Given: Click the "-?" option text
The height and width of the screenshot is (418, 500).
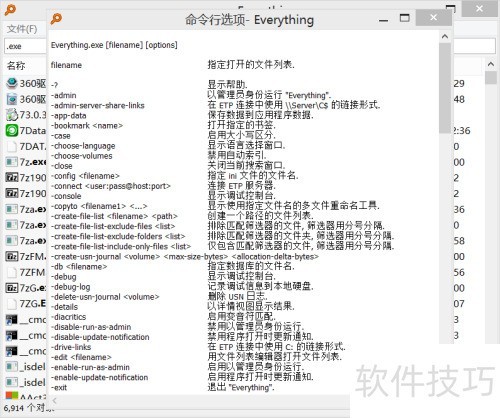Looking at the screenshot, I should pos(54,85).
